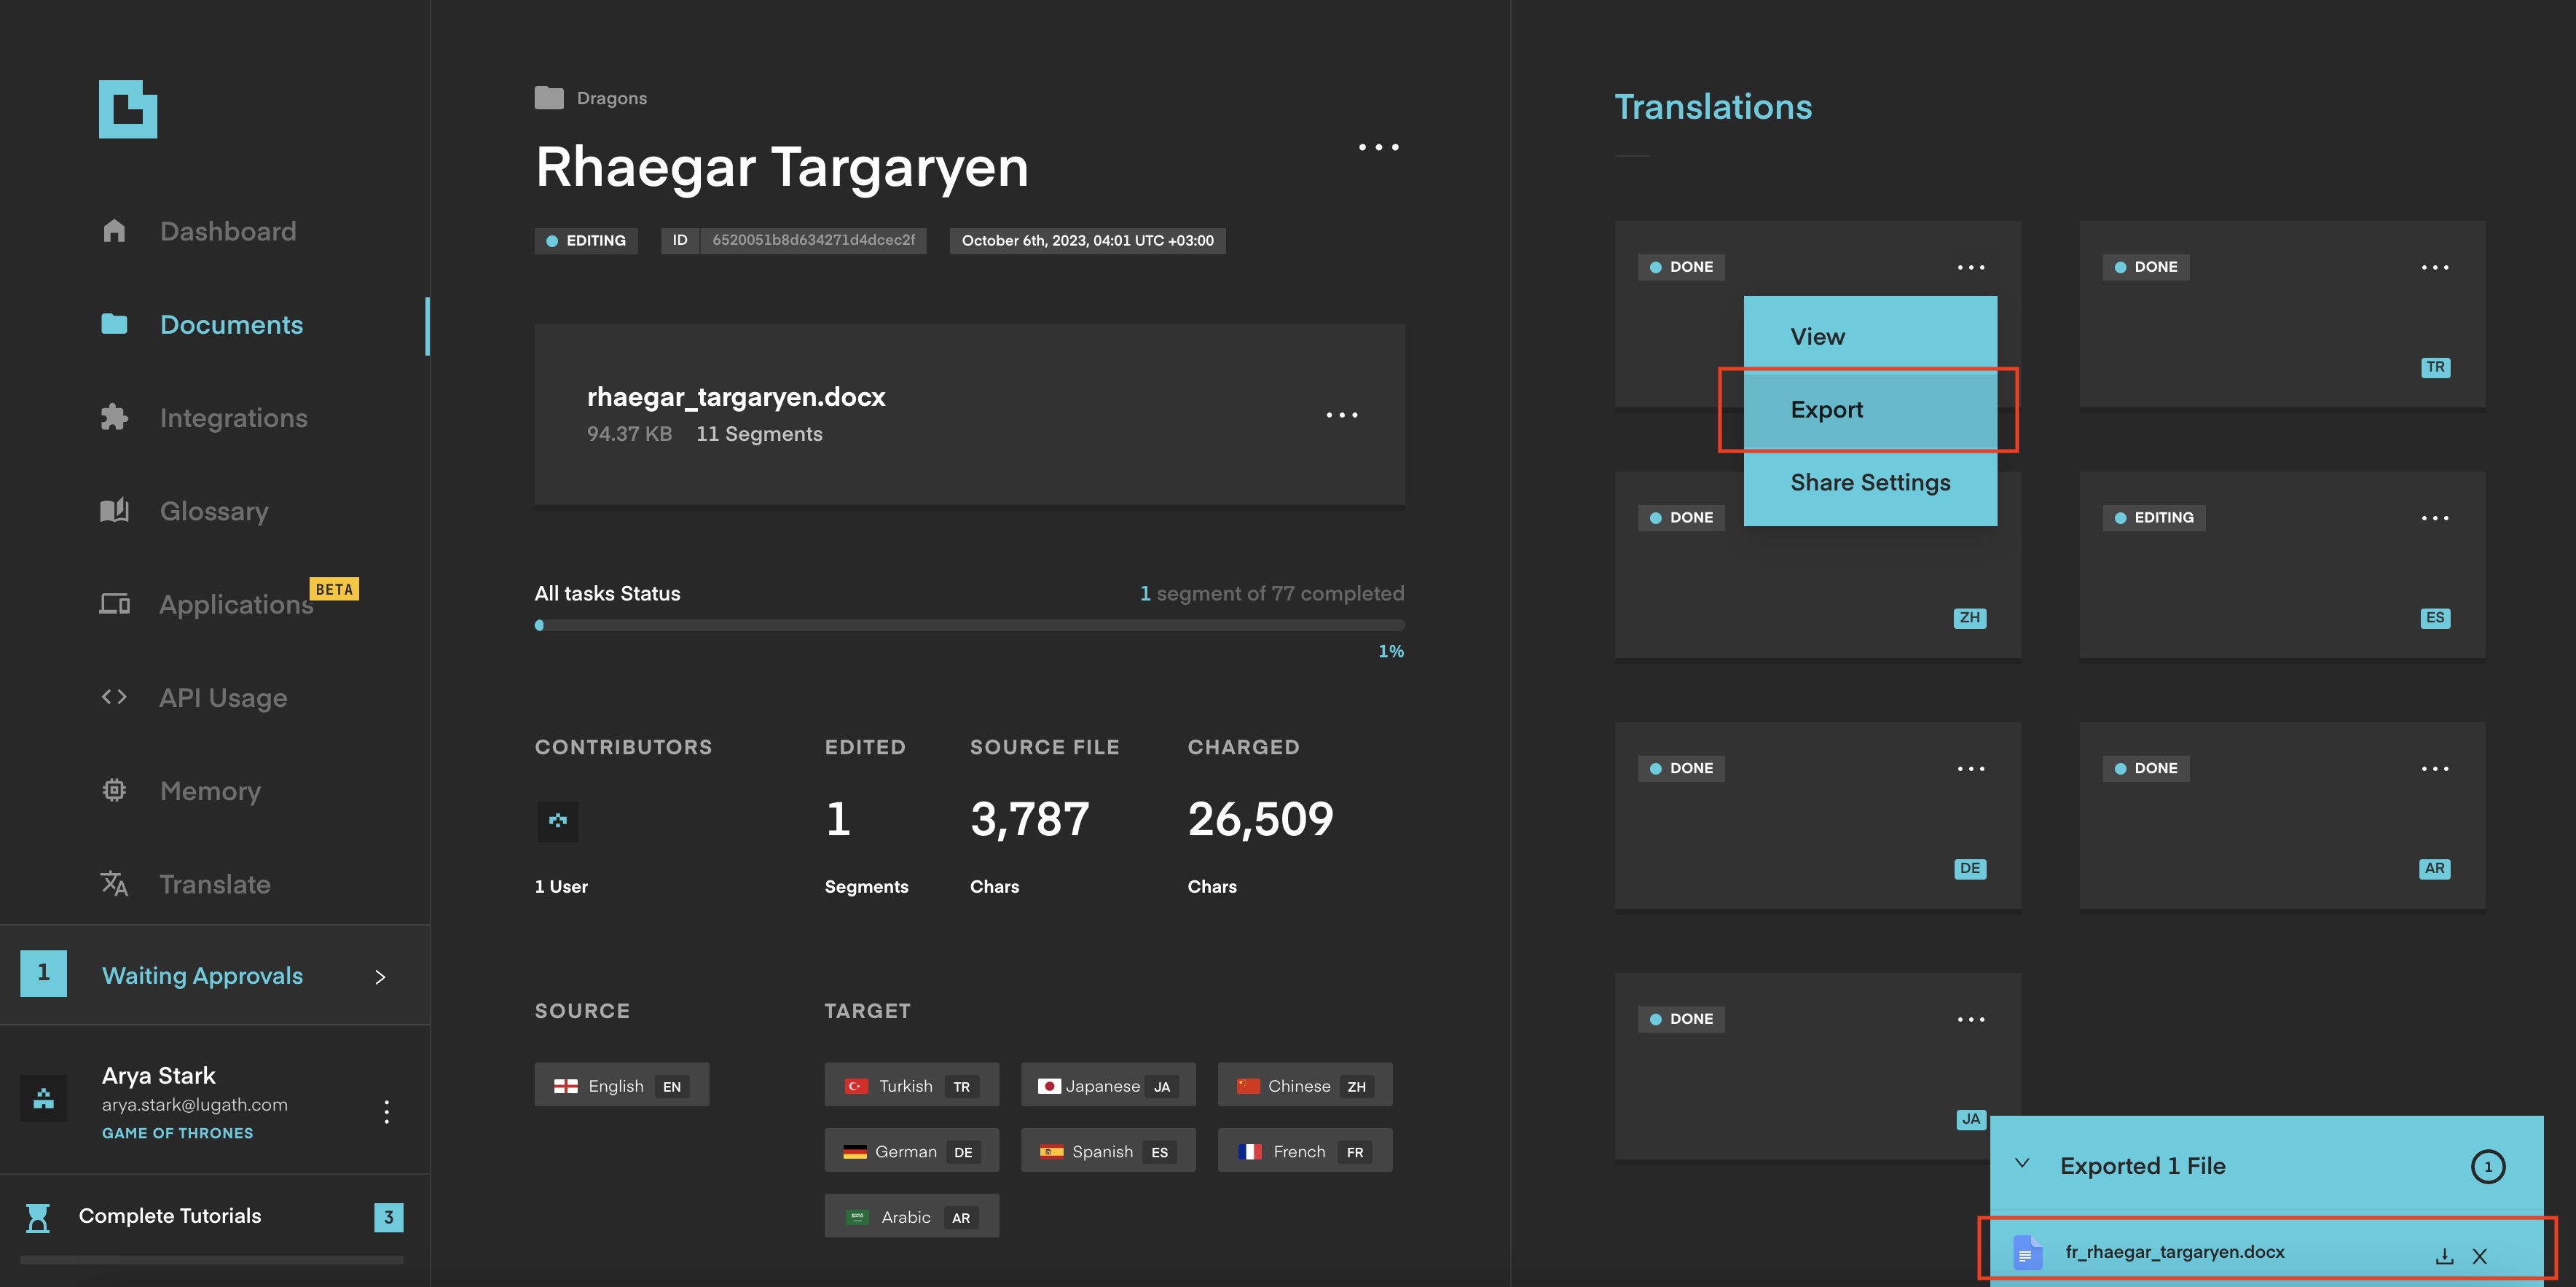Click the English EN source language chip

coord(621,1085)
